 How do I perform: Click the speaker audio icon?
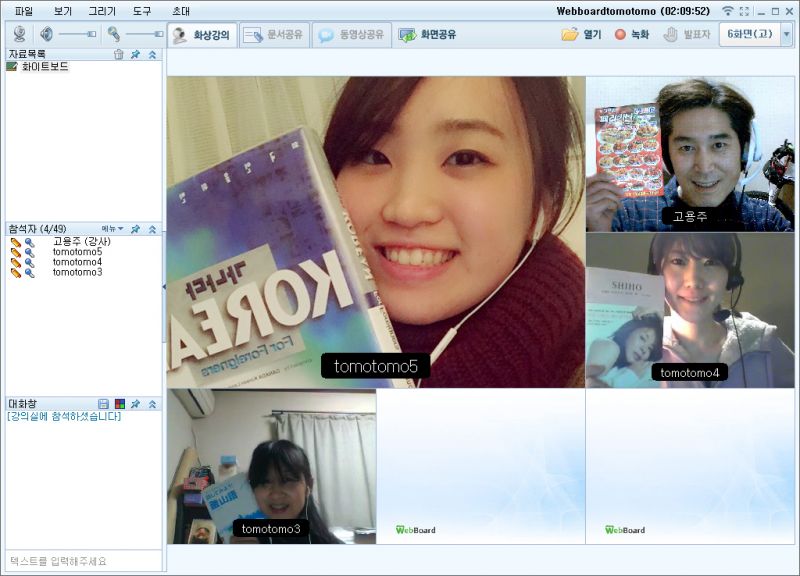(47, 33)
